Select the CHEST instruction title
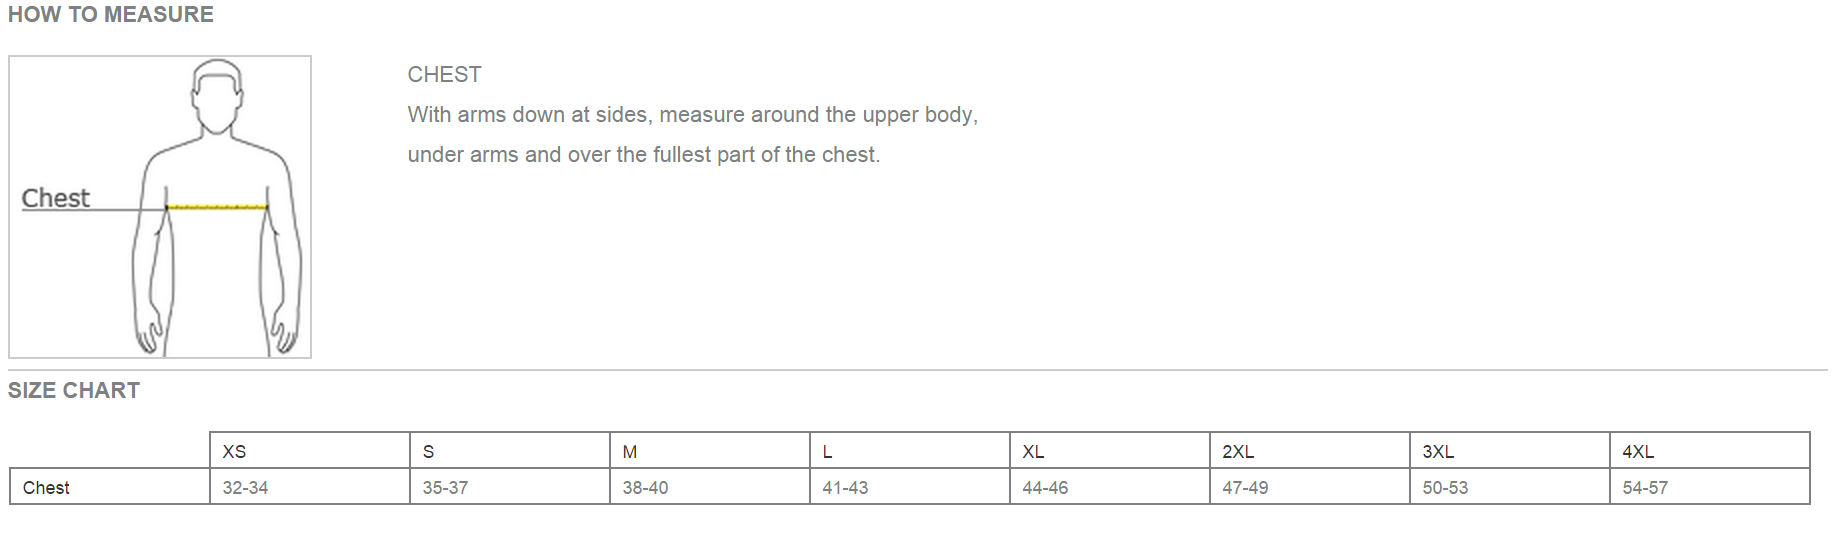The image size is (1839, 535). pyautogui.click(x=444, y=75)
